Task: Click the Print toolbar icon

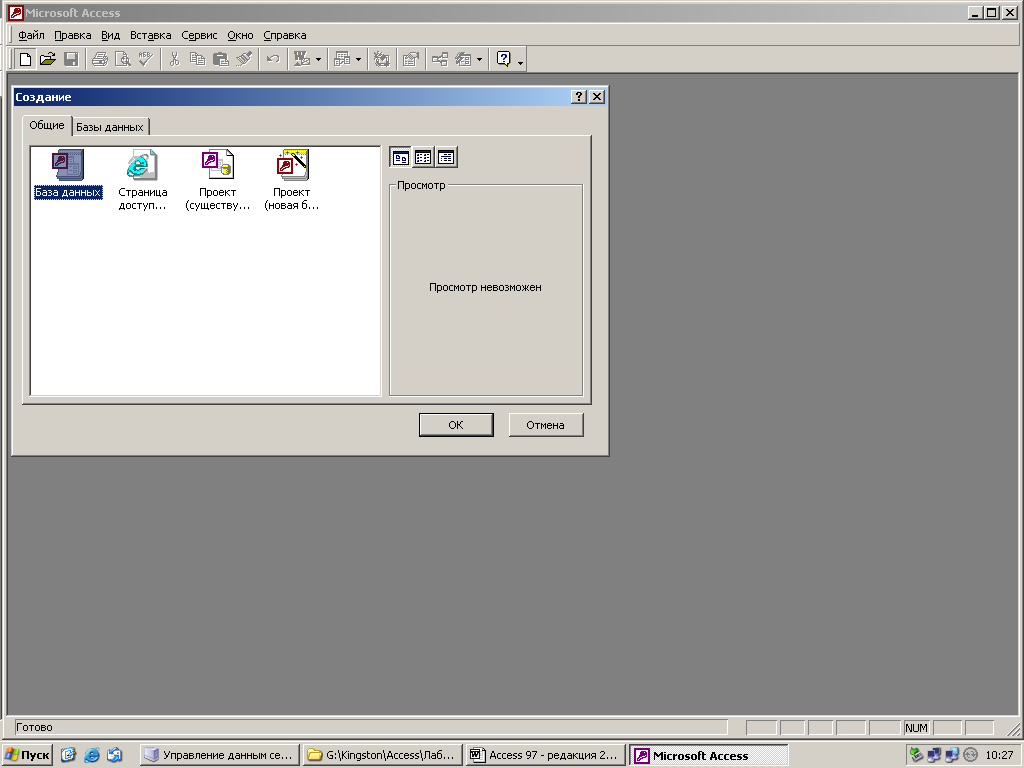Action: [x=100, y=59]
